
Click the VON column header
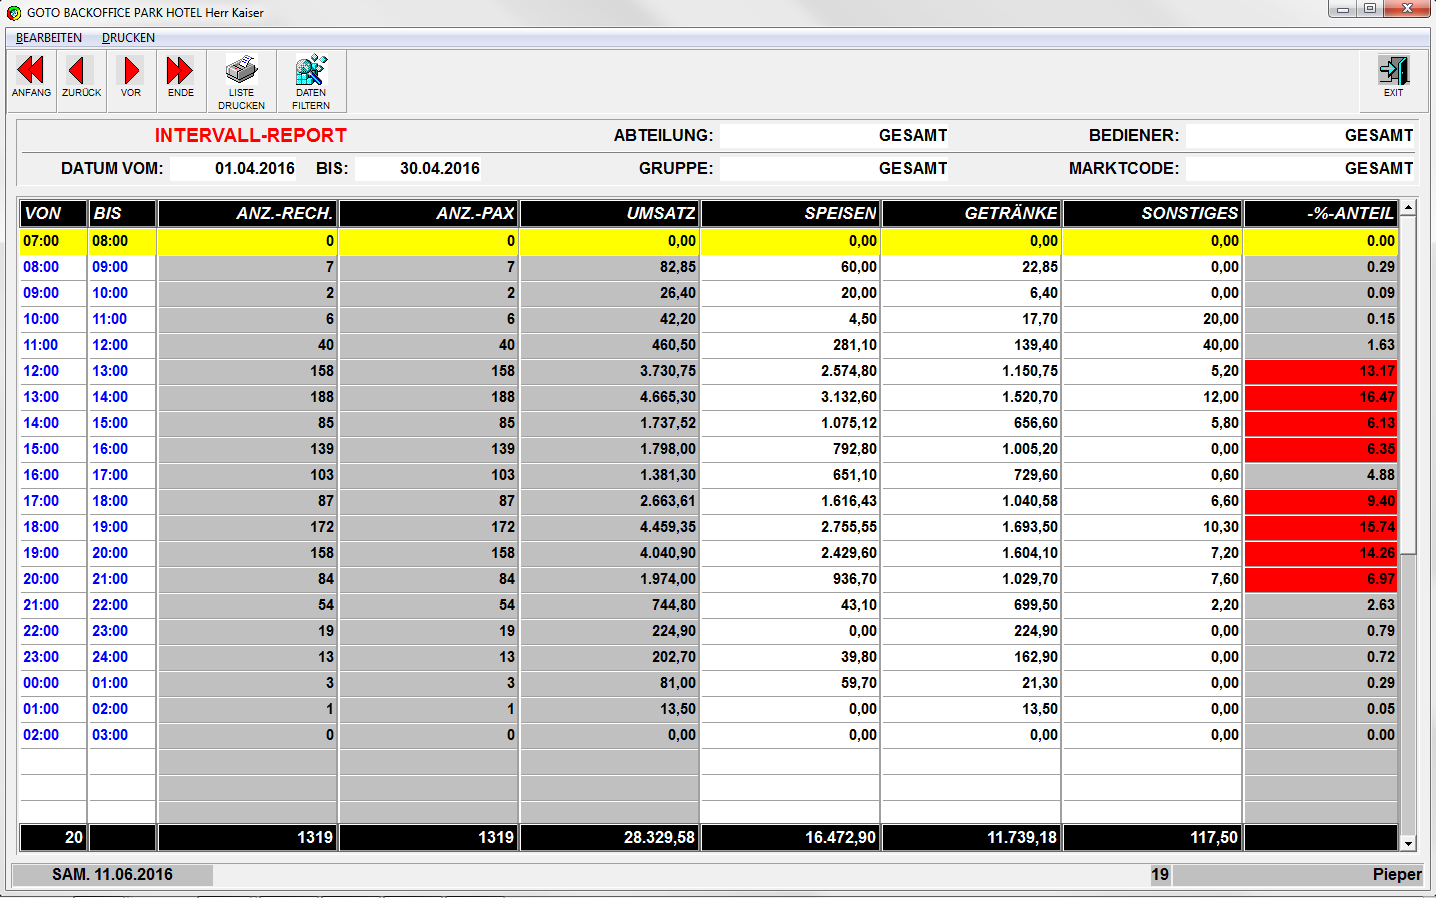click(53, 213)
